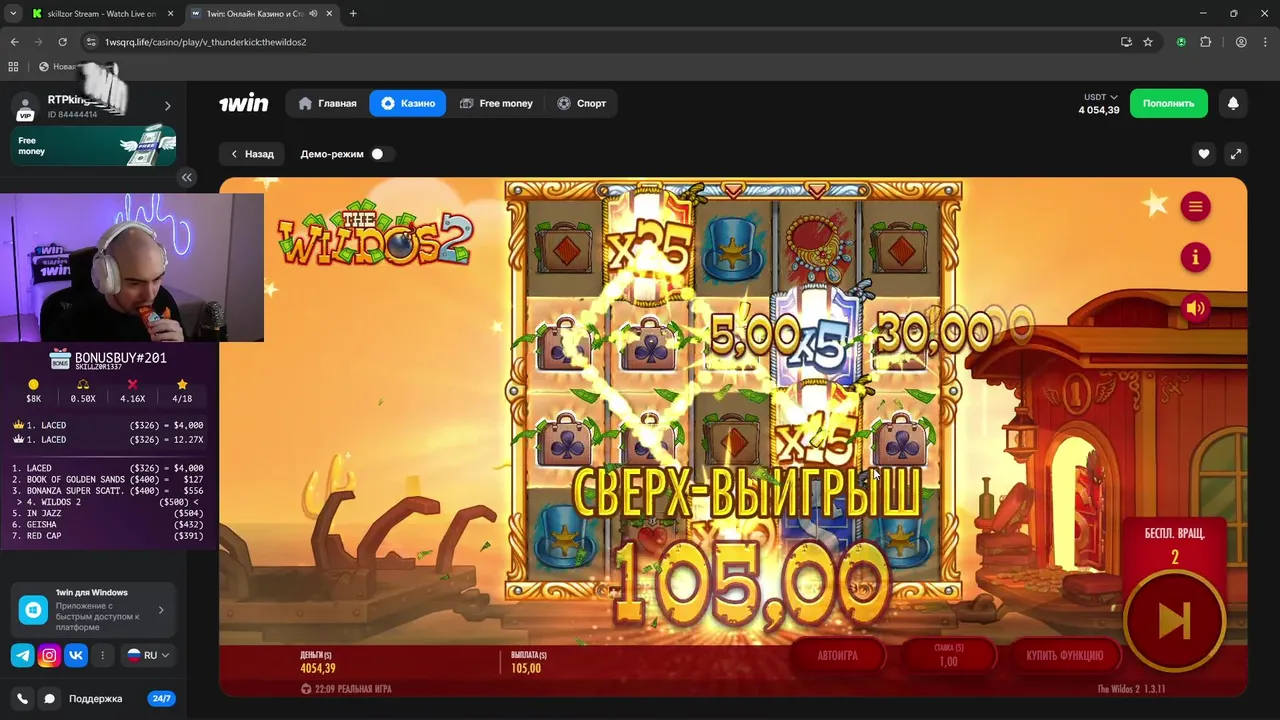Open browser apps grid icon
1280x720 pixels.
[13, 66]
